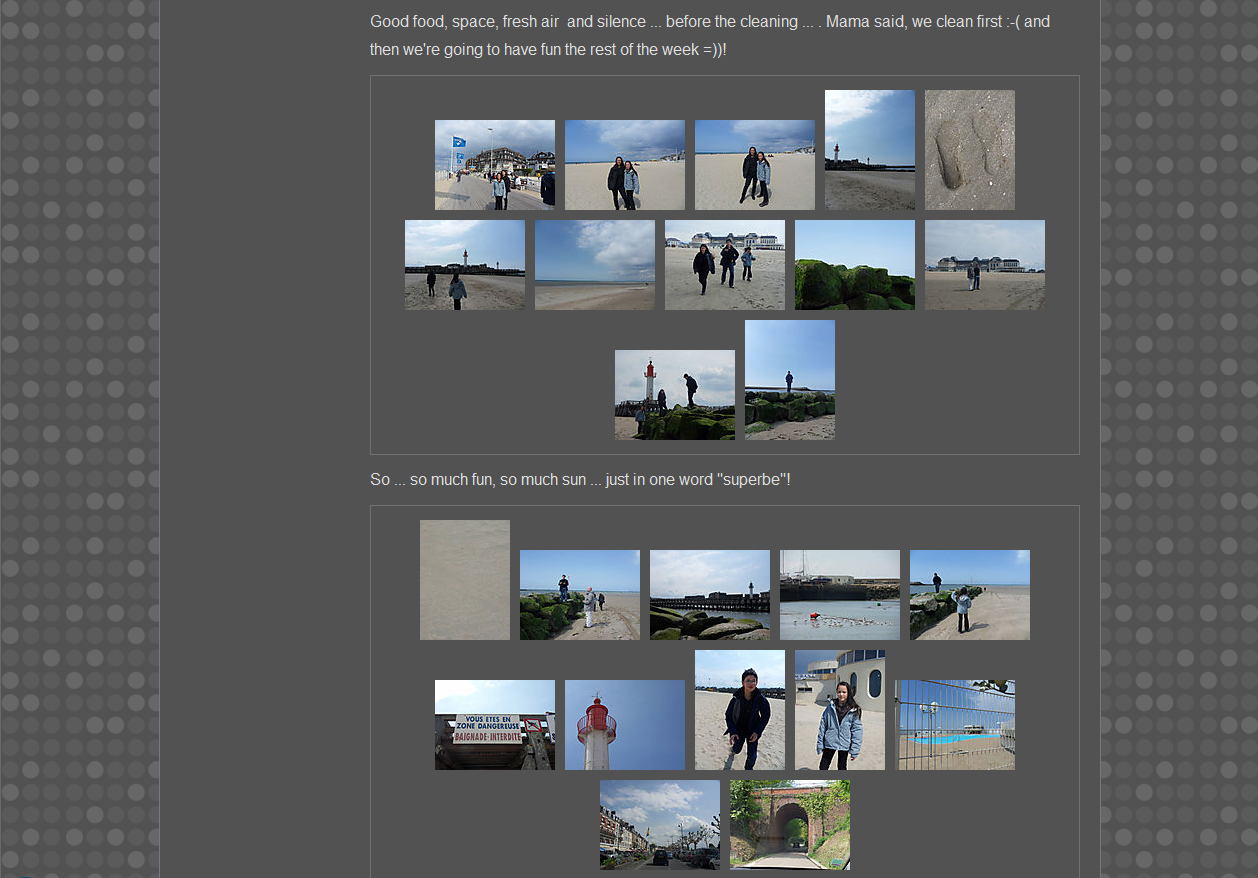Click the tall portrait lighthouse beach thumbnail
Screen dimensions: 1258x878
click(869, 150)
